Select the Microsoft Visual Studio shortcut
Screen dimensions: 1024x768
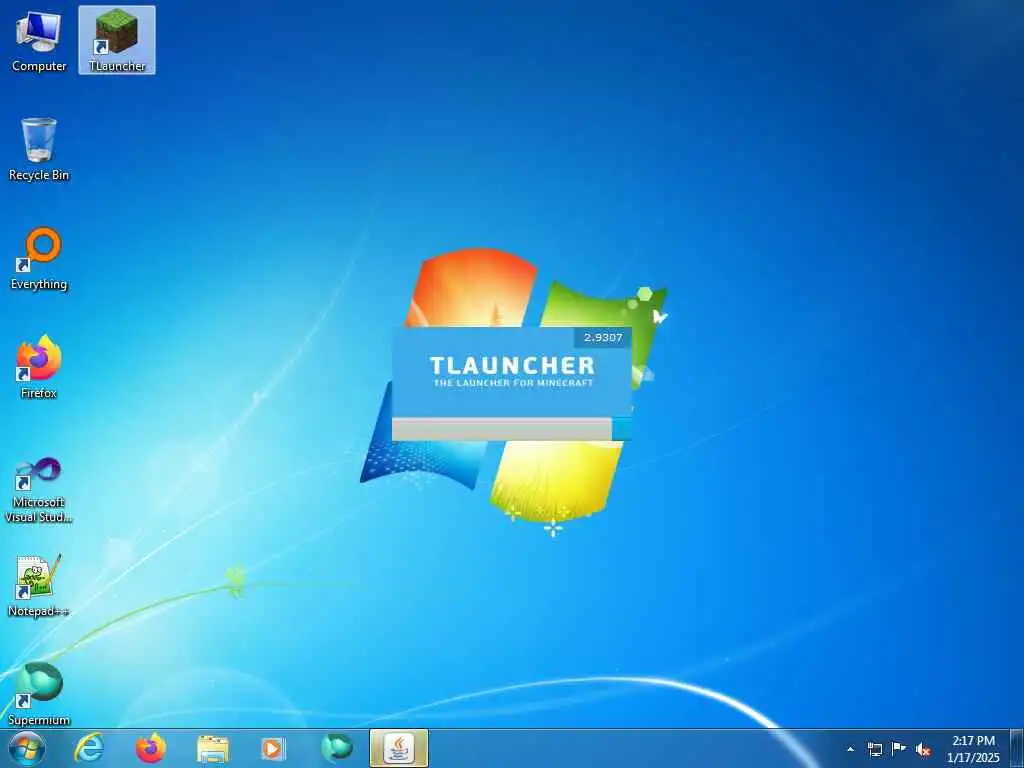coord(39,490)
